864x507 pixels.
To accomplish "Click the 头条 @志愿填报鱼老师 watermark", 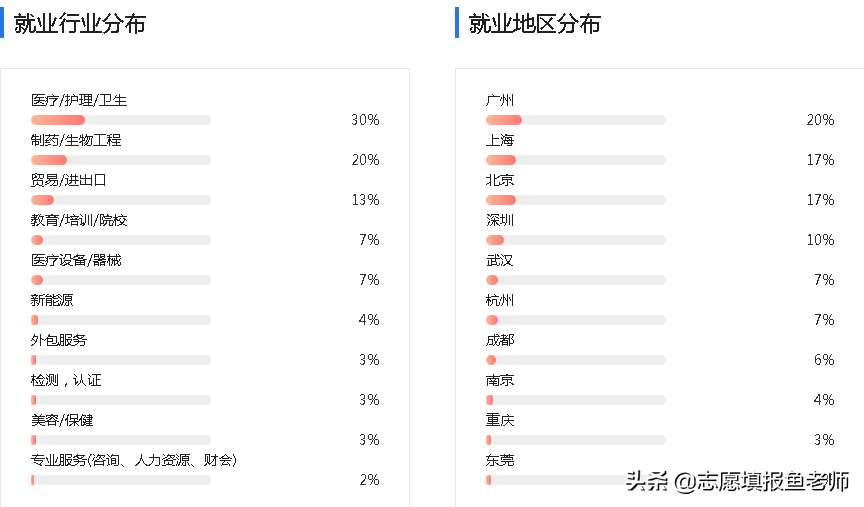I will (x=738, y=481).
